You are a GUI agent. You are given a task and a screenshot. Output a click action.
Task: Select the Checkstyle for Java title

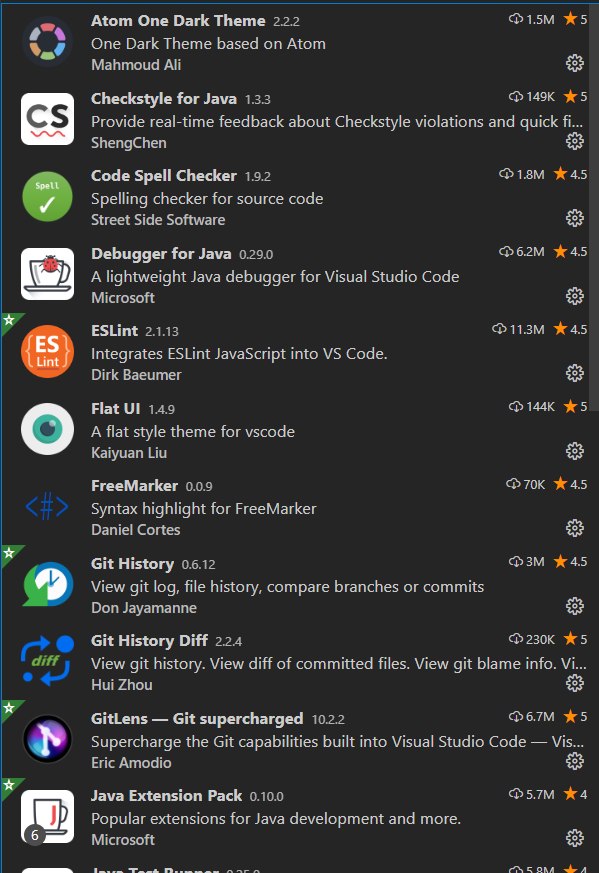164,99
